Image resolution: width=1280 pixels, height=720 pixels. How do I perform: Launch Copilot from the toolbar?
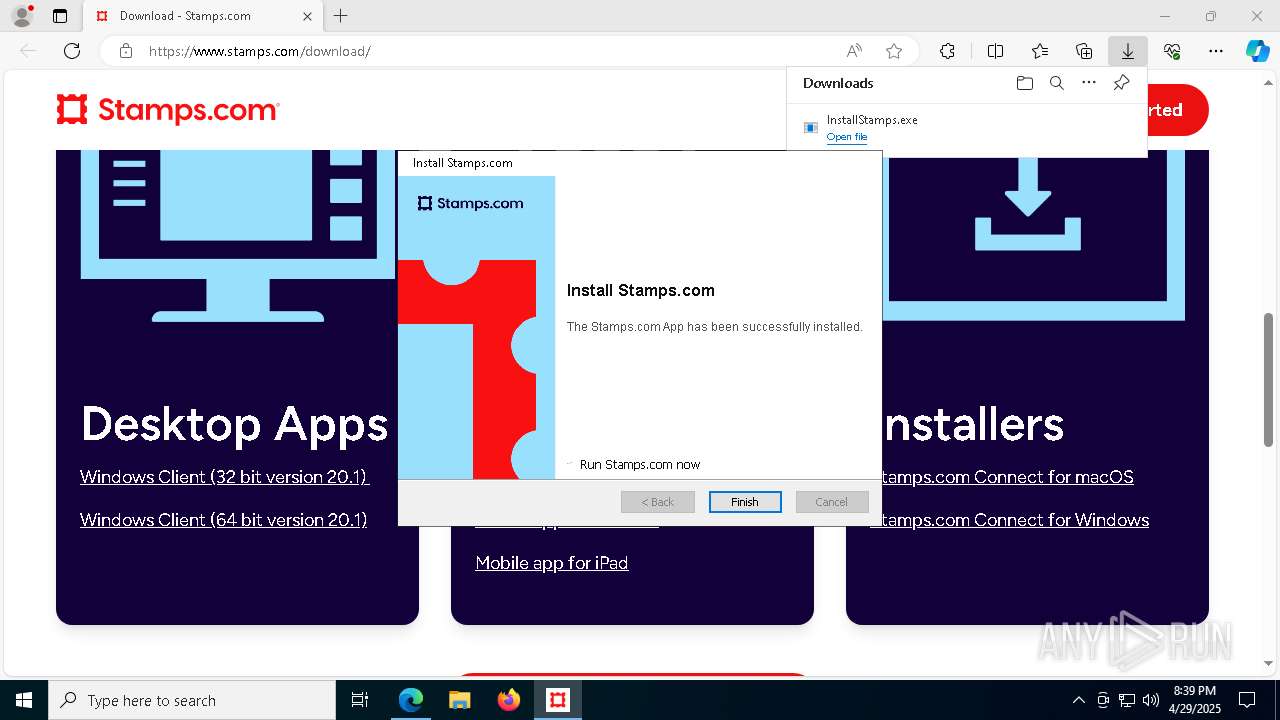[1257, 51]
